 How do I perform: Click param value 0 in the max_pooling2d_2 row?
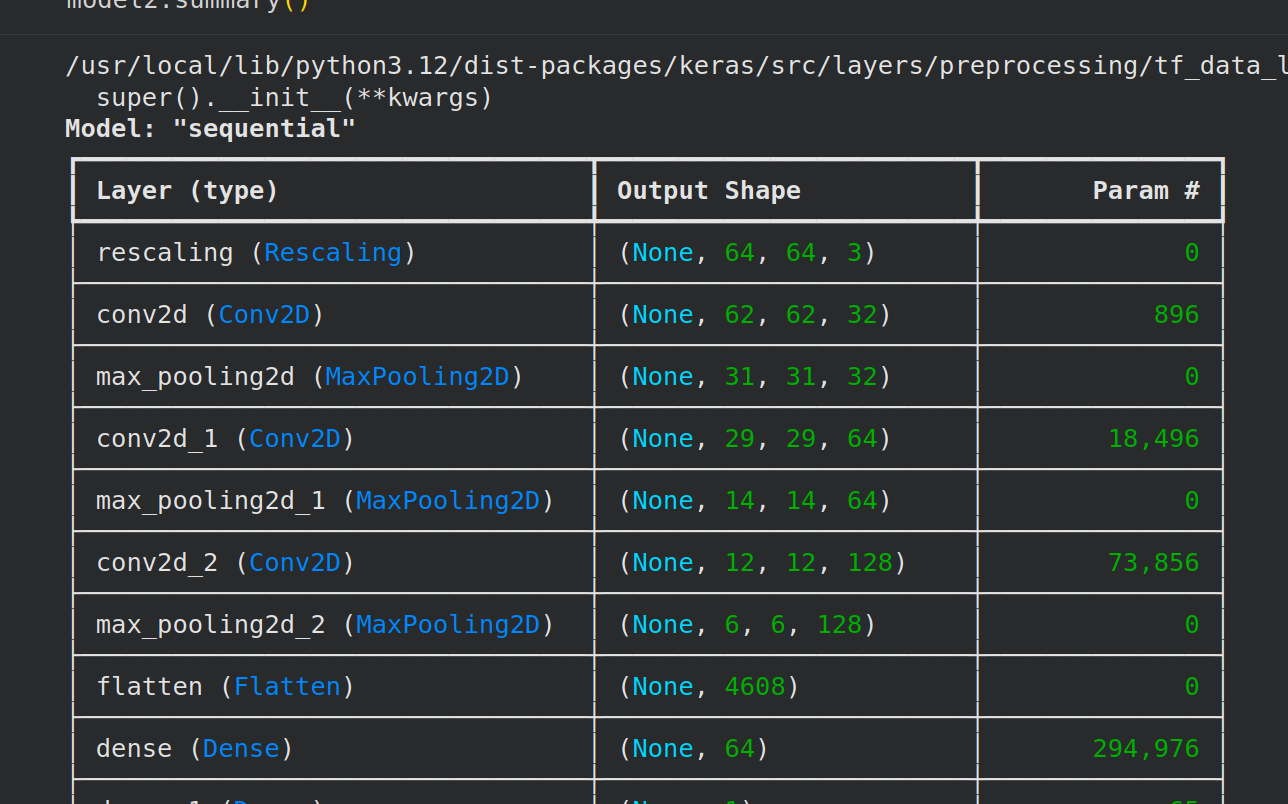1192,625
